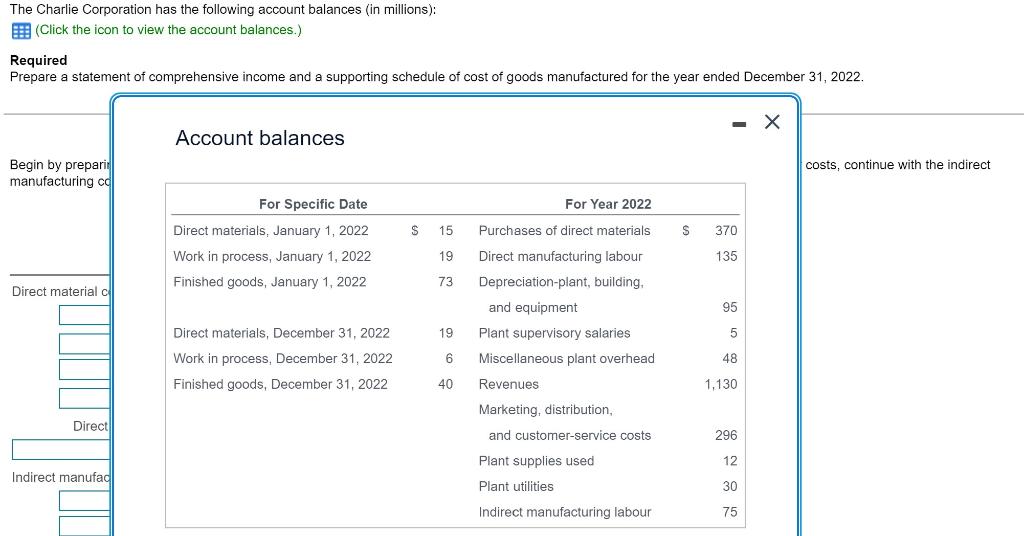Select the 'Revenues' row label

pos(509,384)
